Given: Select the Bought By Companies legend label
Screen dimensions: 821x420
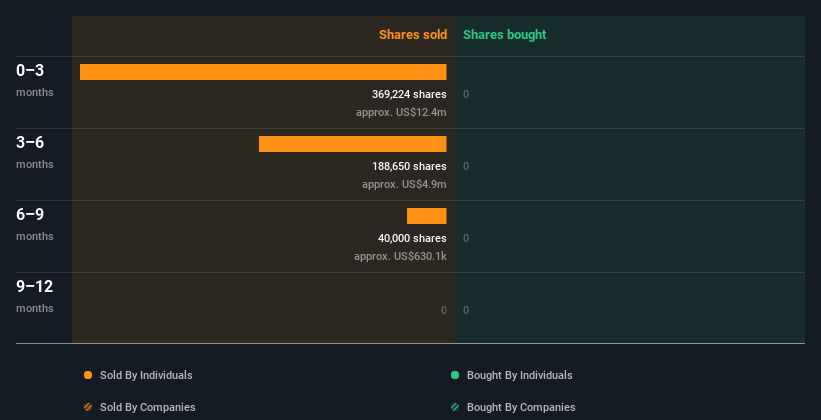Looking at the screenshot, I should pyautogui.click(x=521, y=407).
